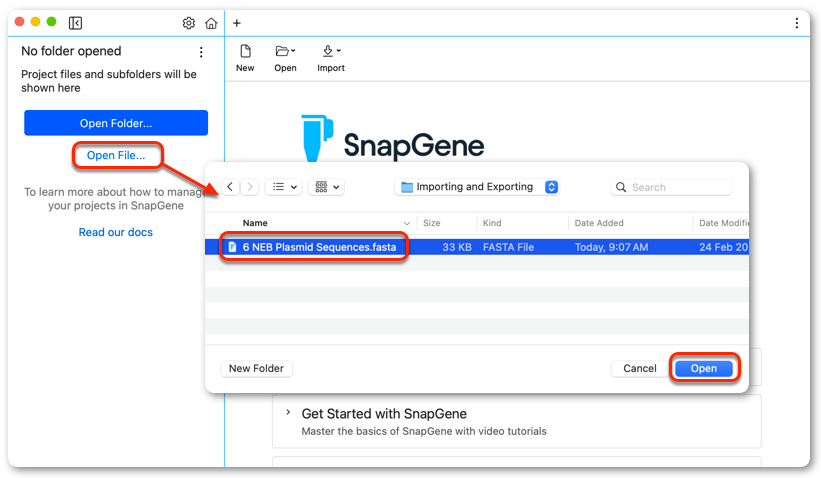Navigate forward in the file dialog

250,187
